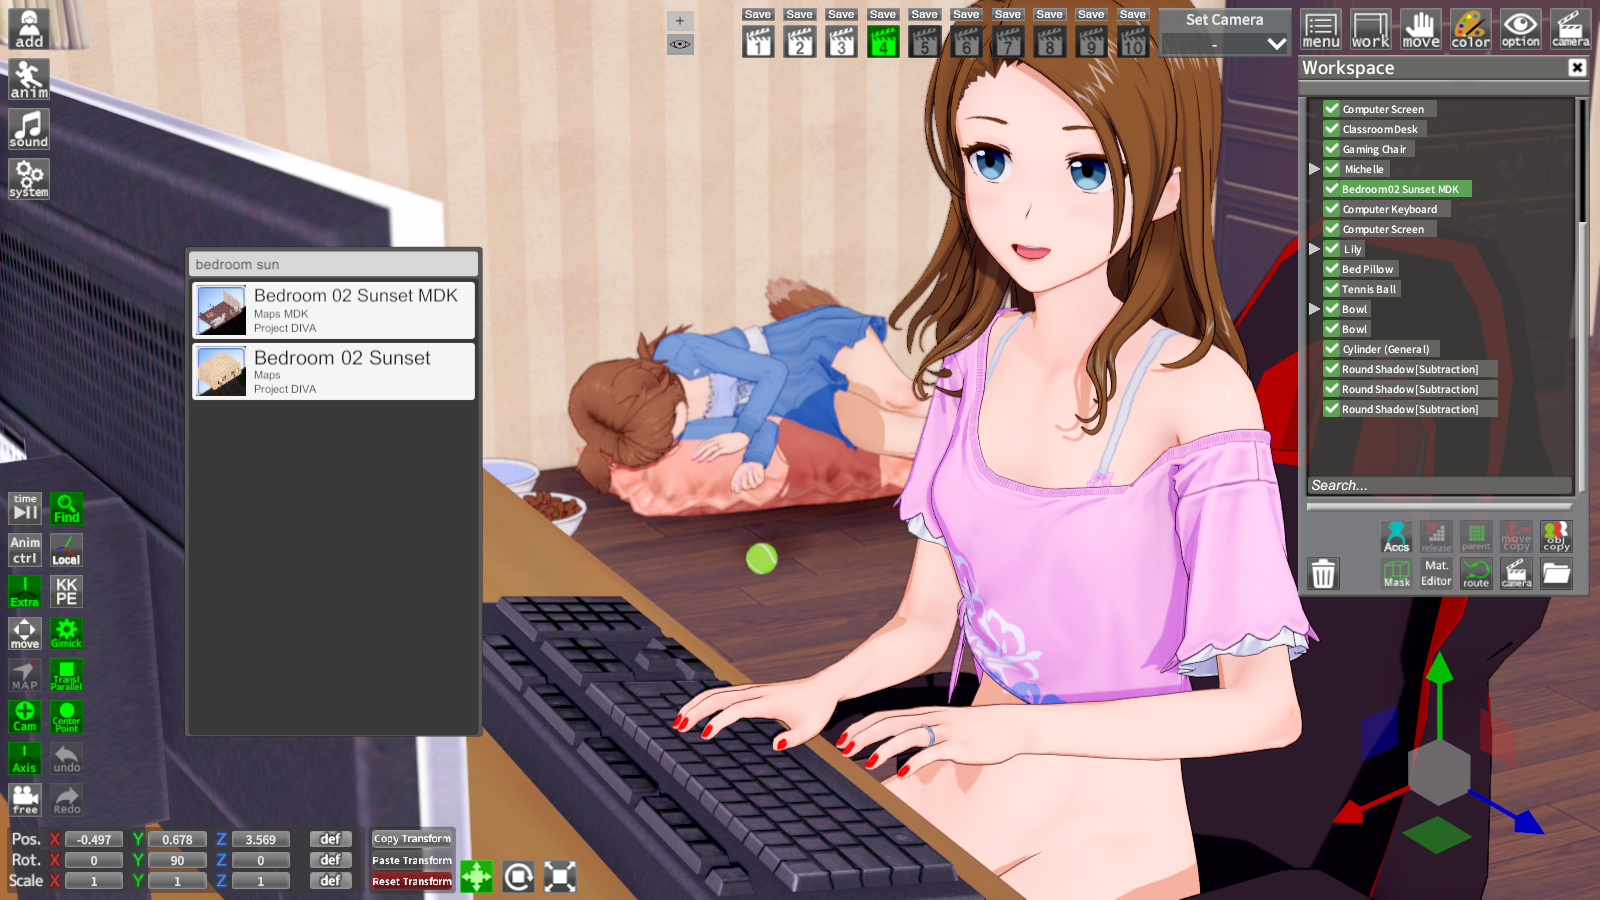Screen dimensions: 1600x900
Task: Click the undo icon
Action: [66, 758]
